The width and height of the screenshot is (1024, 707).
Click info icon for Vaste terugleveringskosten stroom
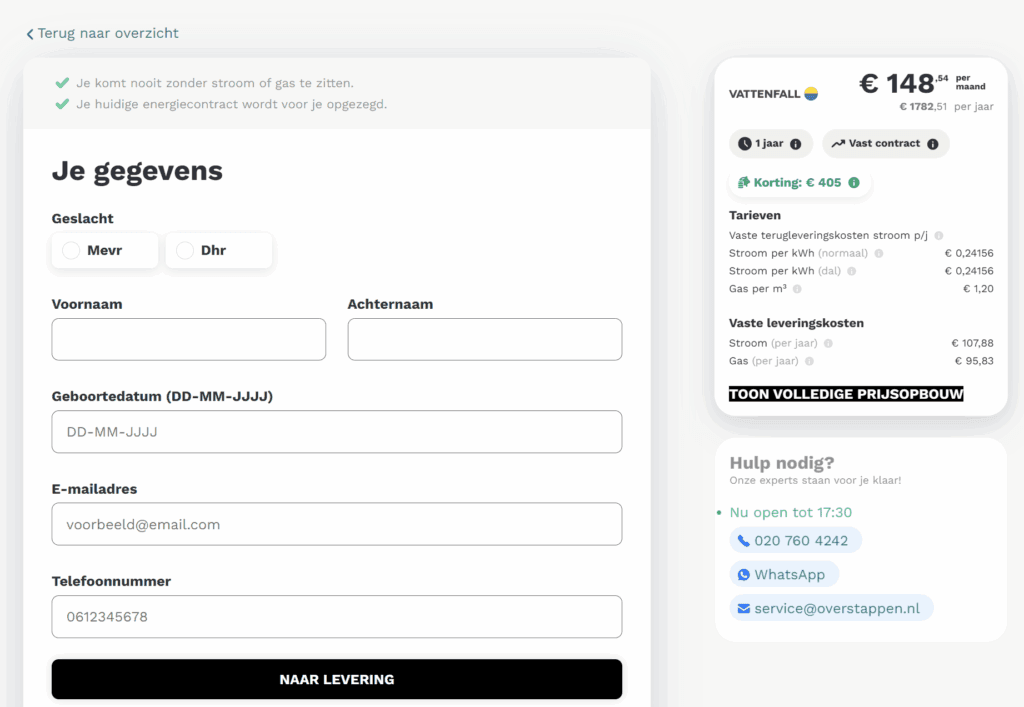click(x=938, y=236)
